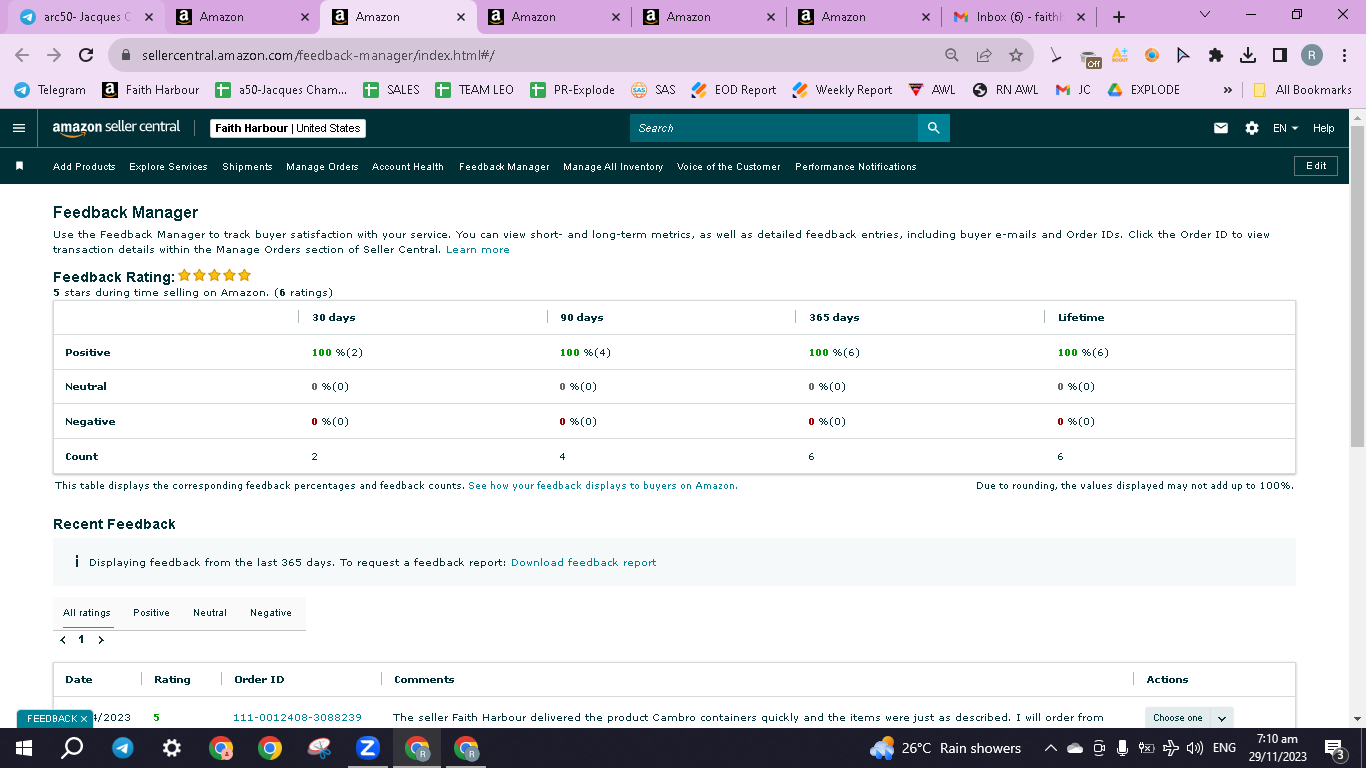Reload the page with the browser refresh icon

point(86,56)
